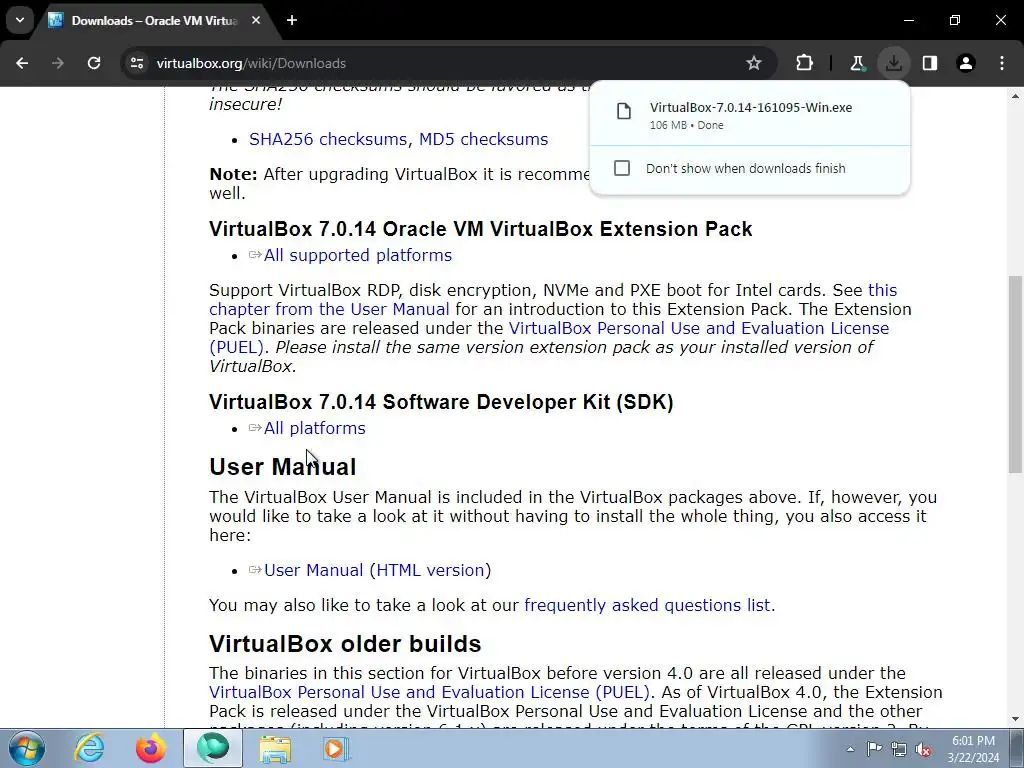Close the Downloads – Oracle VM VirtualBox tab

point(256,20)
